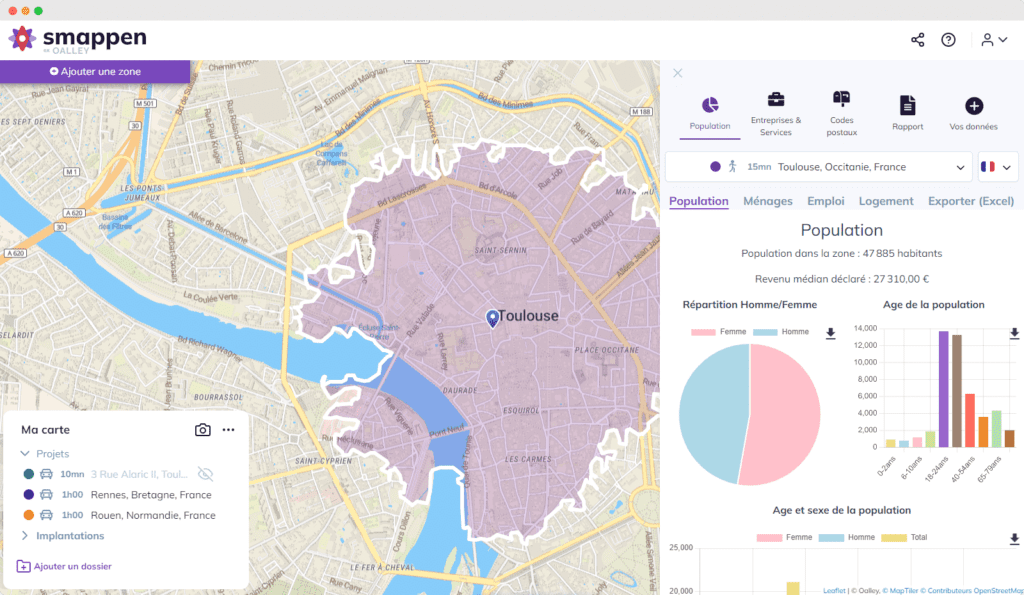Take a map screenshot with the camera icon
This screenshot has height=595, width=1024.
point(202,429)
